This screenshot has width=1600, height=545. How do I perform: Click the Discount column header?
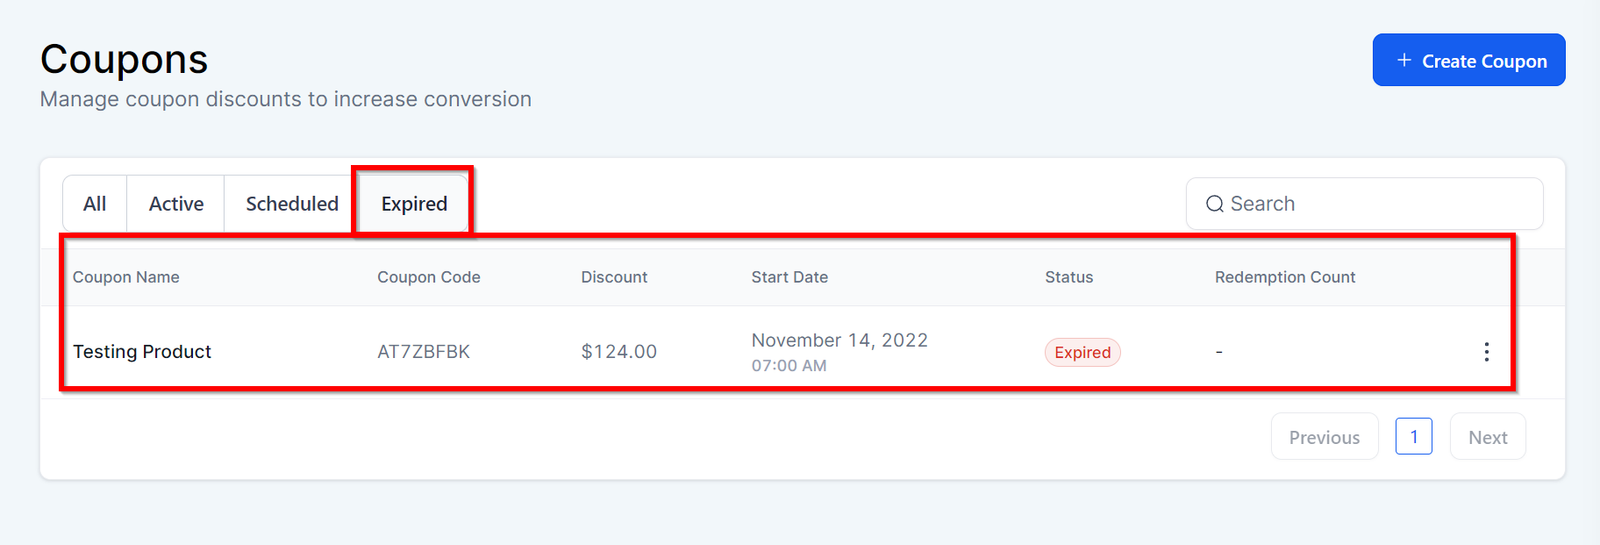coord(614,277)
